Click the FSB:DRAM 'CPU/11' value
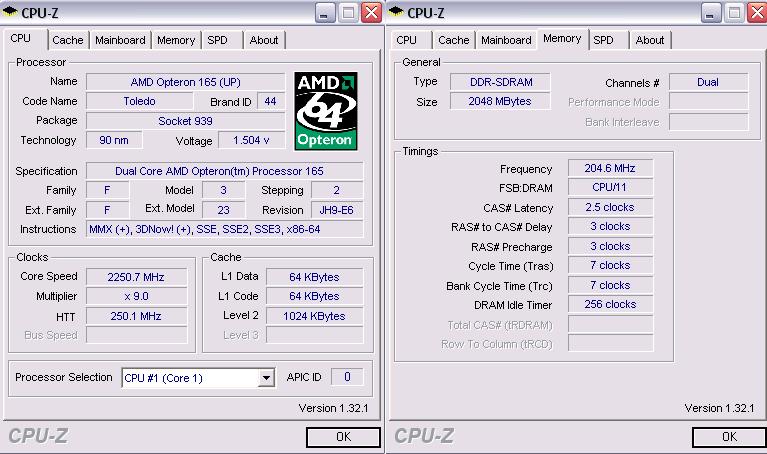767x454 pixels. 610,187
